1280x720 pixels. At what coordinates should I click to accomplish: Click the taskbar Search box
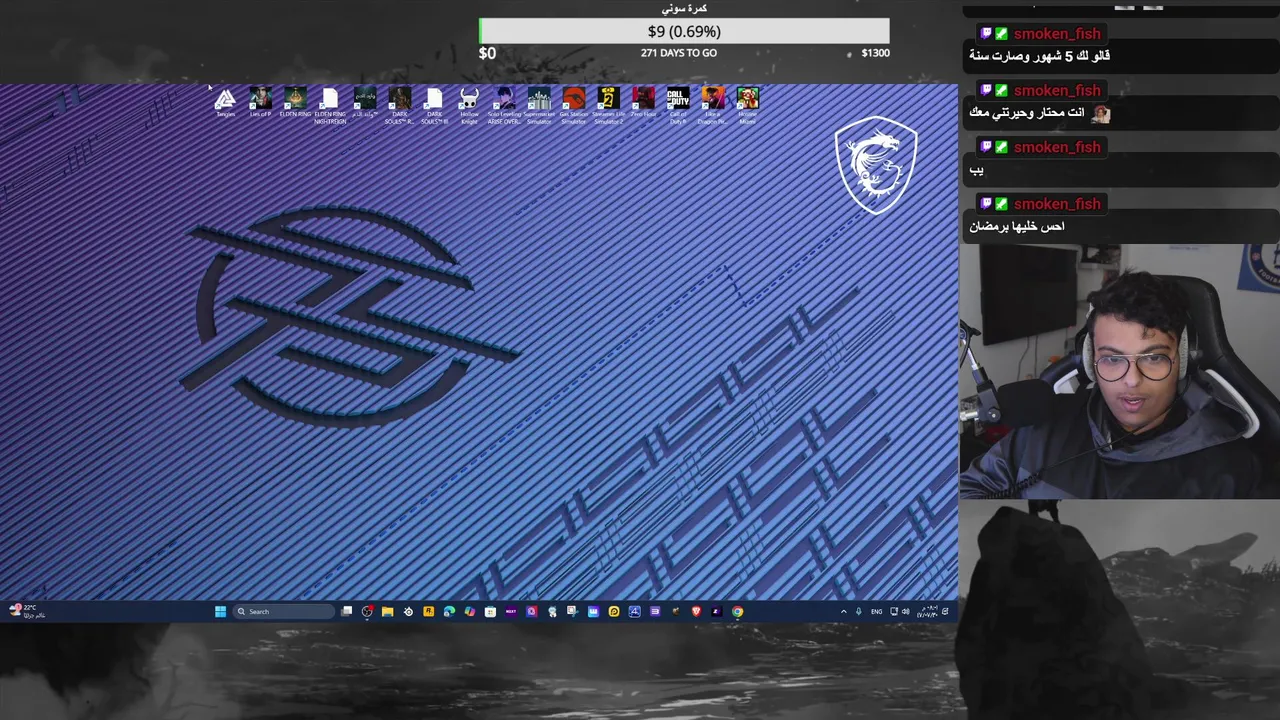pyautogui.click(x=284, y=611)
